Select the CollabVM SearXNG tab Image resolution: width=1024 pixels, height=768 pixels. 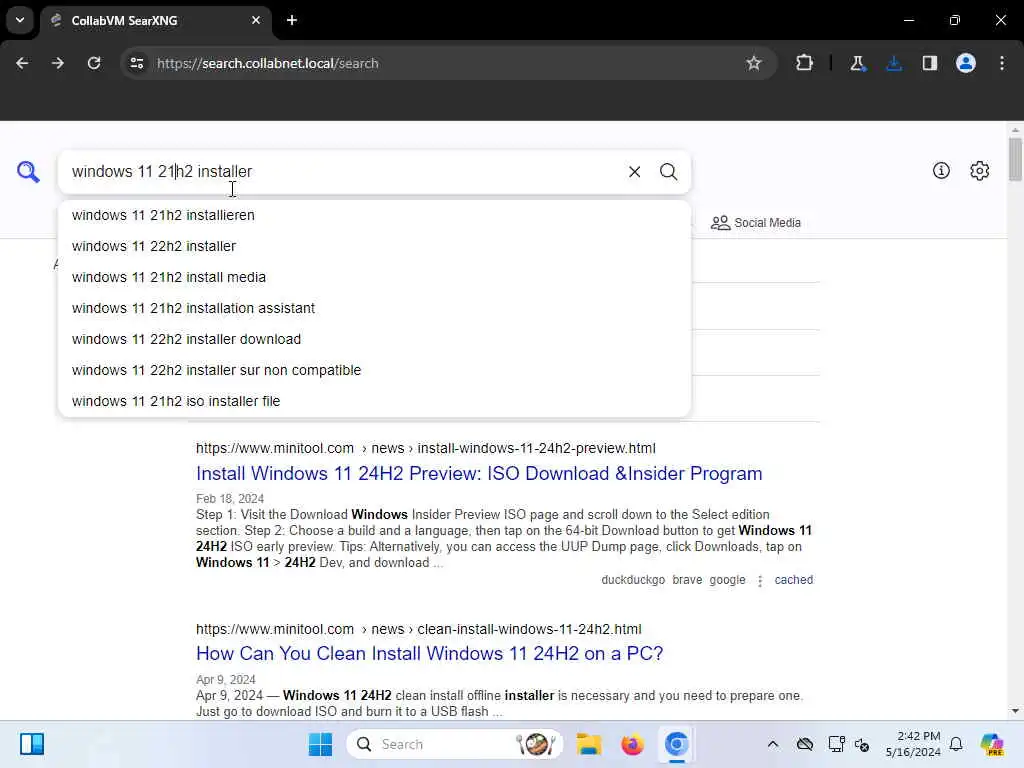tap(155, 20)
